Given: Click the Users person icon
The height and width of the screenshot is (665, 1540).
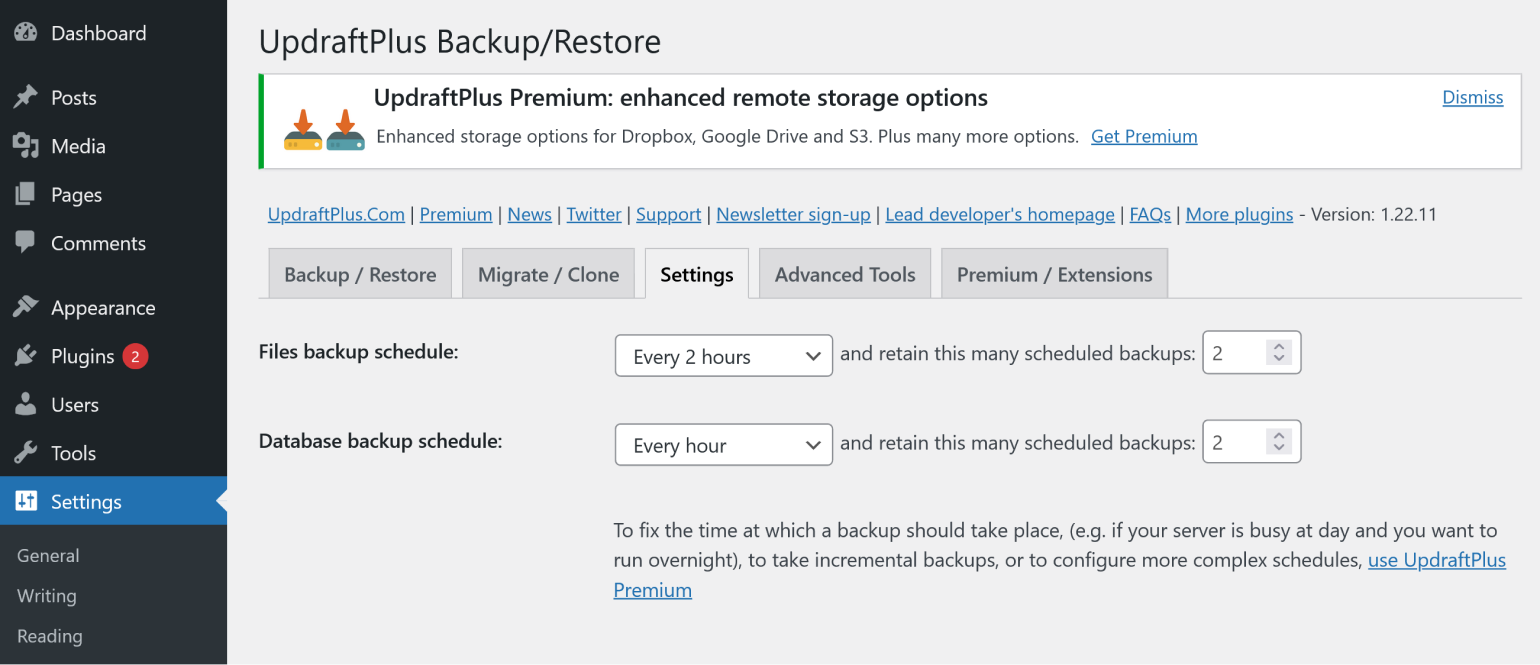Looking at the screenshot, I should [26, 404].
